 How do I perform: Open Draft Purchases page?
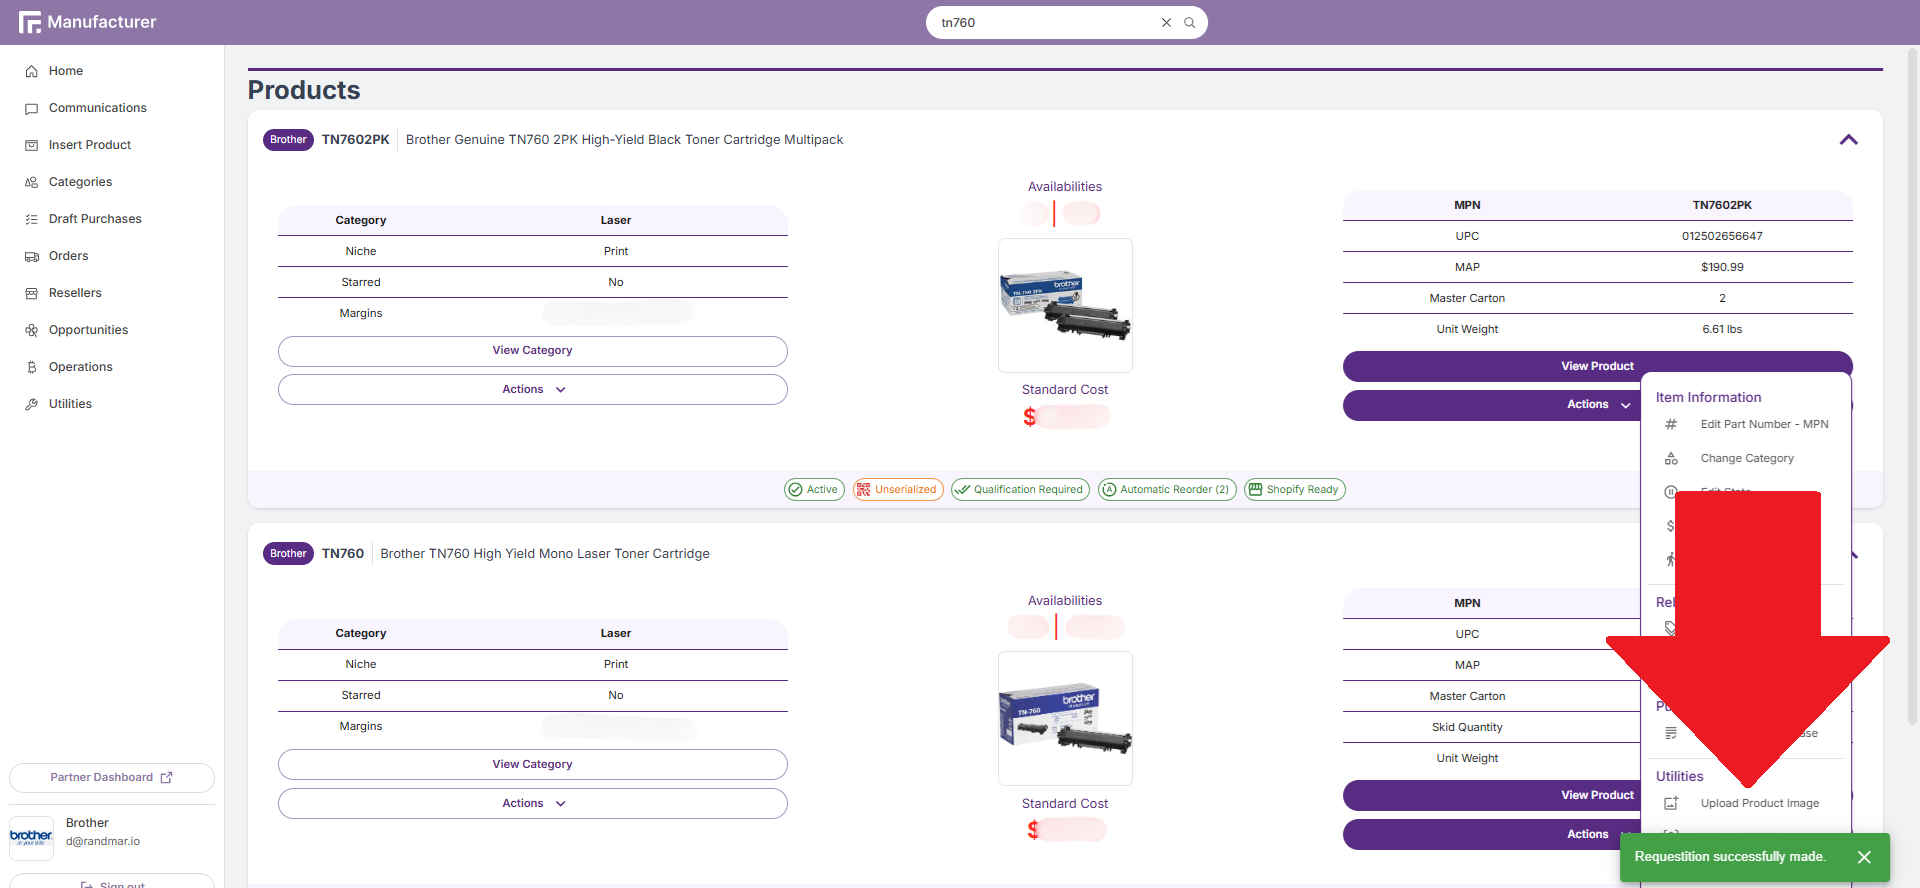pos(95,219)
